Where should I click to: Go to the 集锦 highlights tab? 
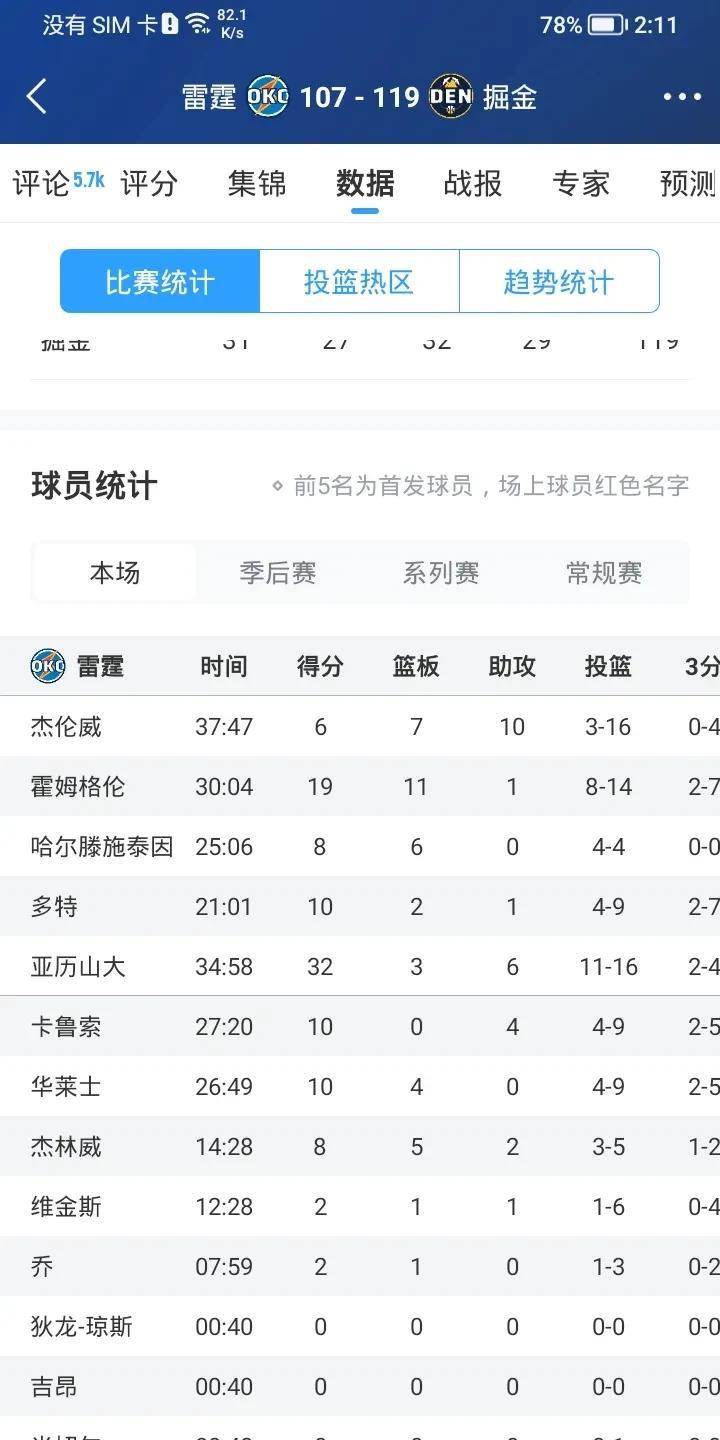pos(257,184)
